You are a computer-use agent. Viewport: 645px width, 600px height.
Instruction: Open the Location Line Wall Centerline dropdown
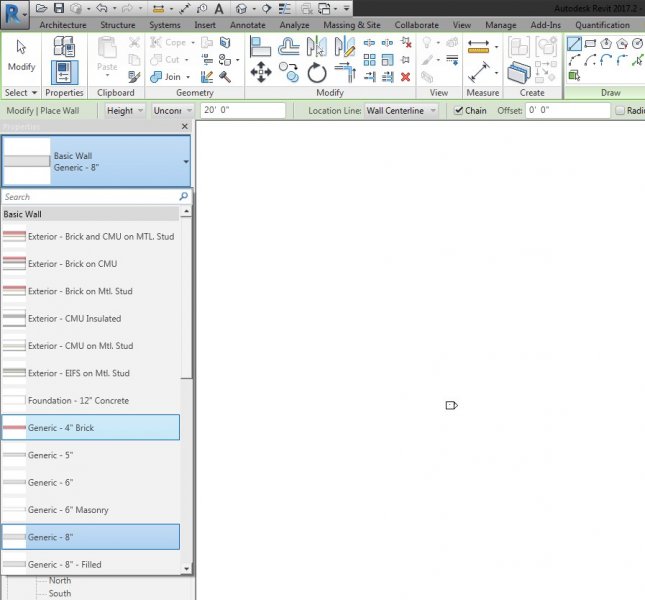[401, 111]
